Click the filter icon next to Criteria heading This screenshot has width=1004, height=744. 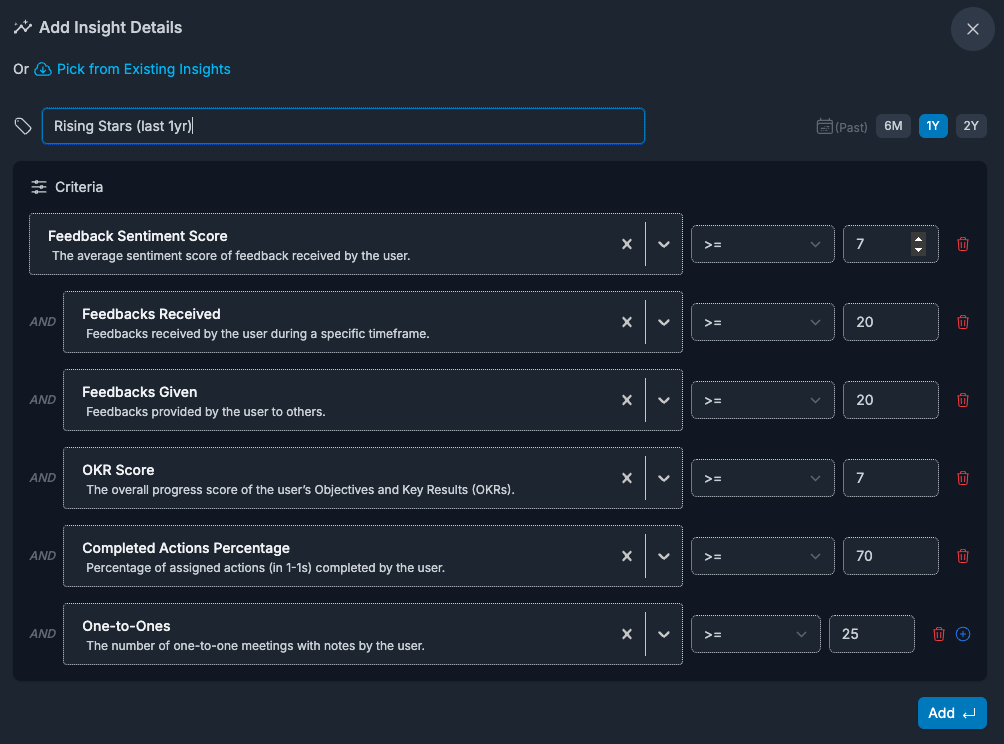pyautogui.click(x=38, y=186)
